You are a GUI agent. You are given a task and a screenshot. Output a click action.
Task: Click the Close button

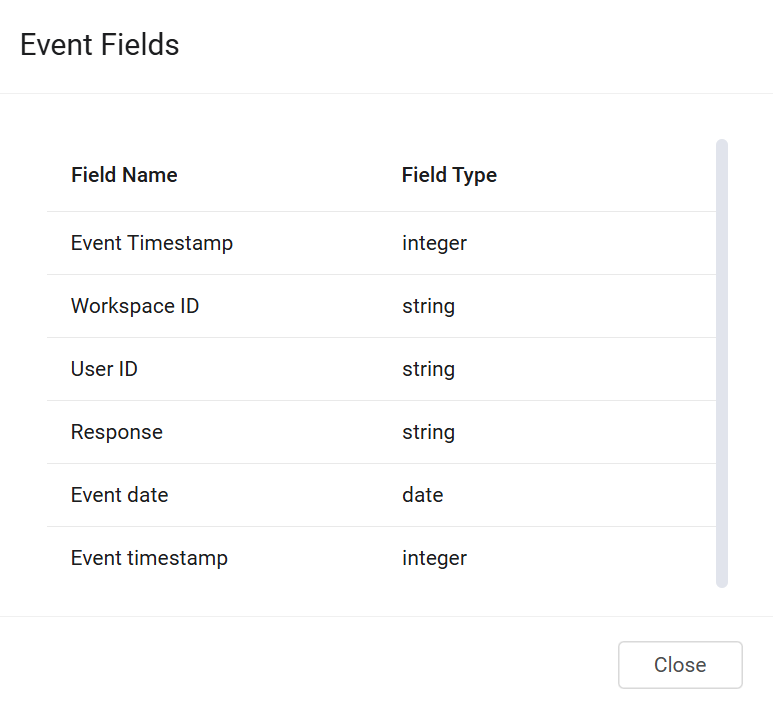coord(680,665)
